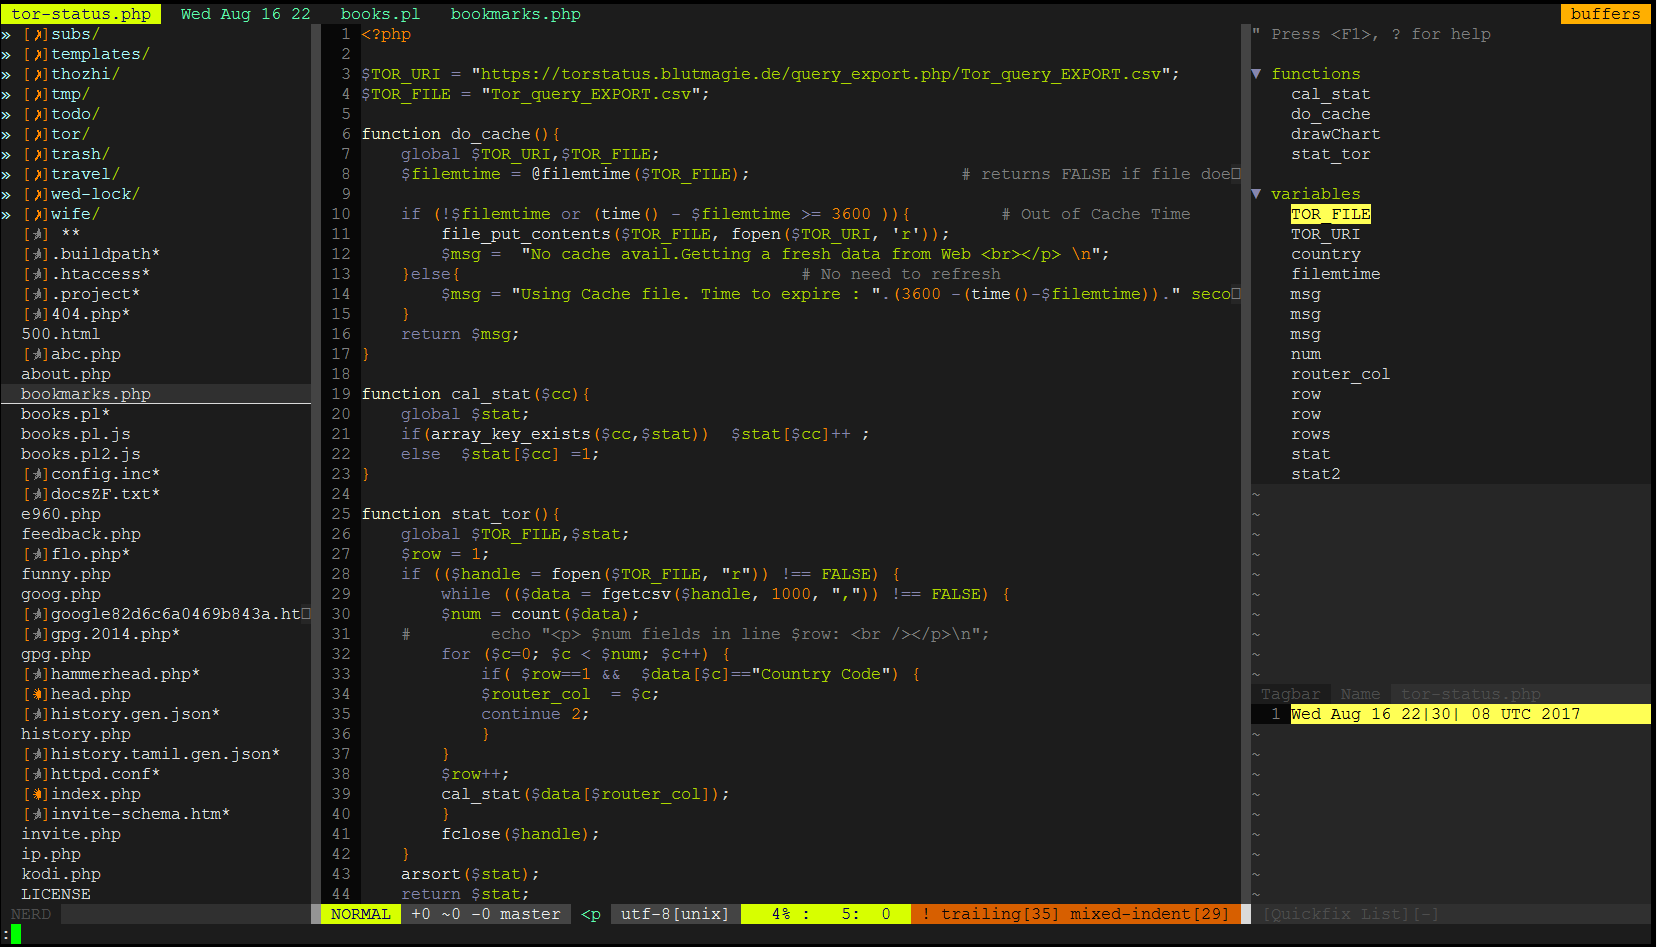Jump to router_col variable tag

pos(1341,374)
